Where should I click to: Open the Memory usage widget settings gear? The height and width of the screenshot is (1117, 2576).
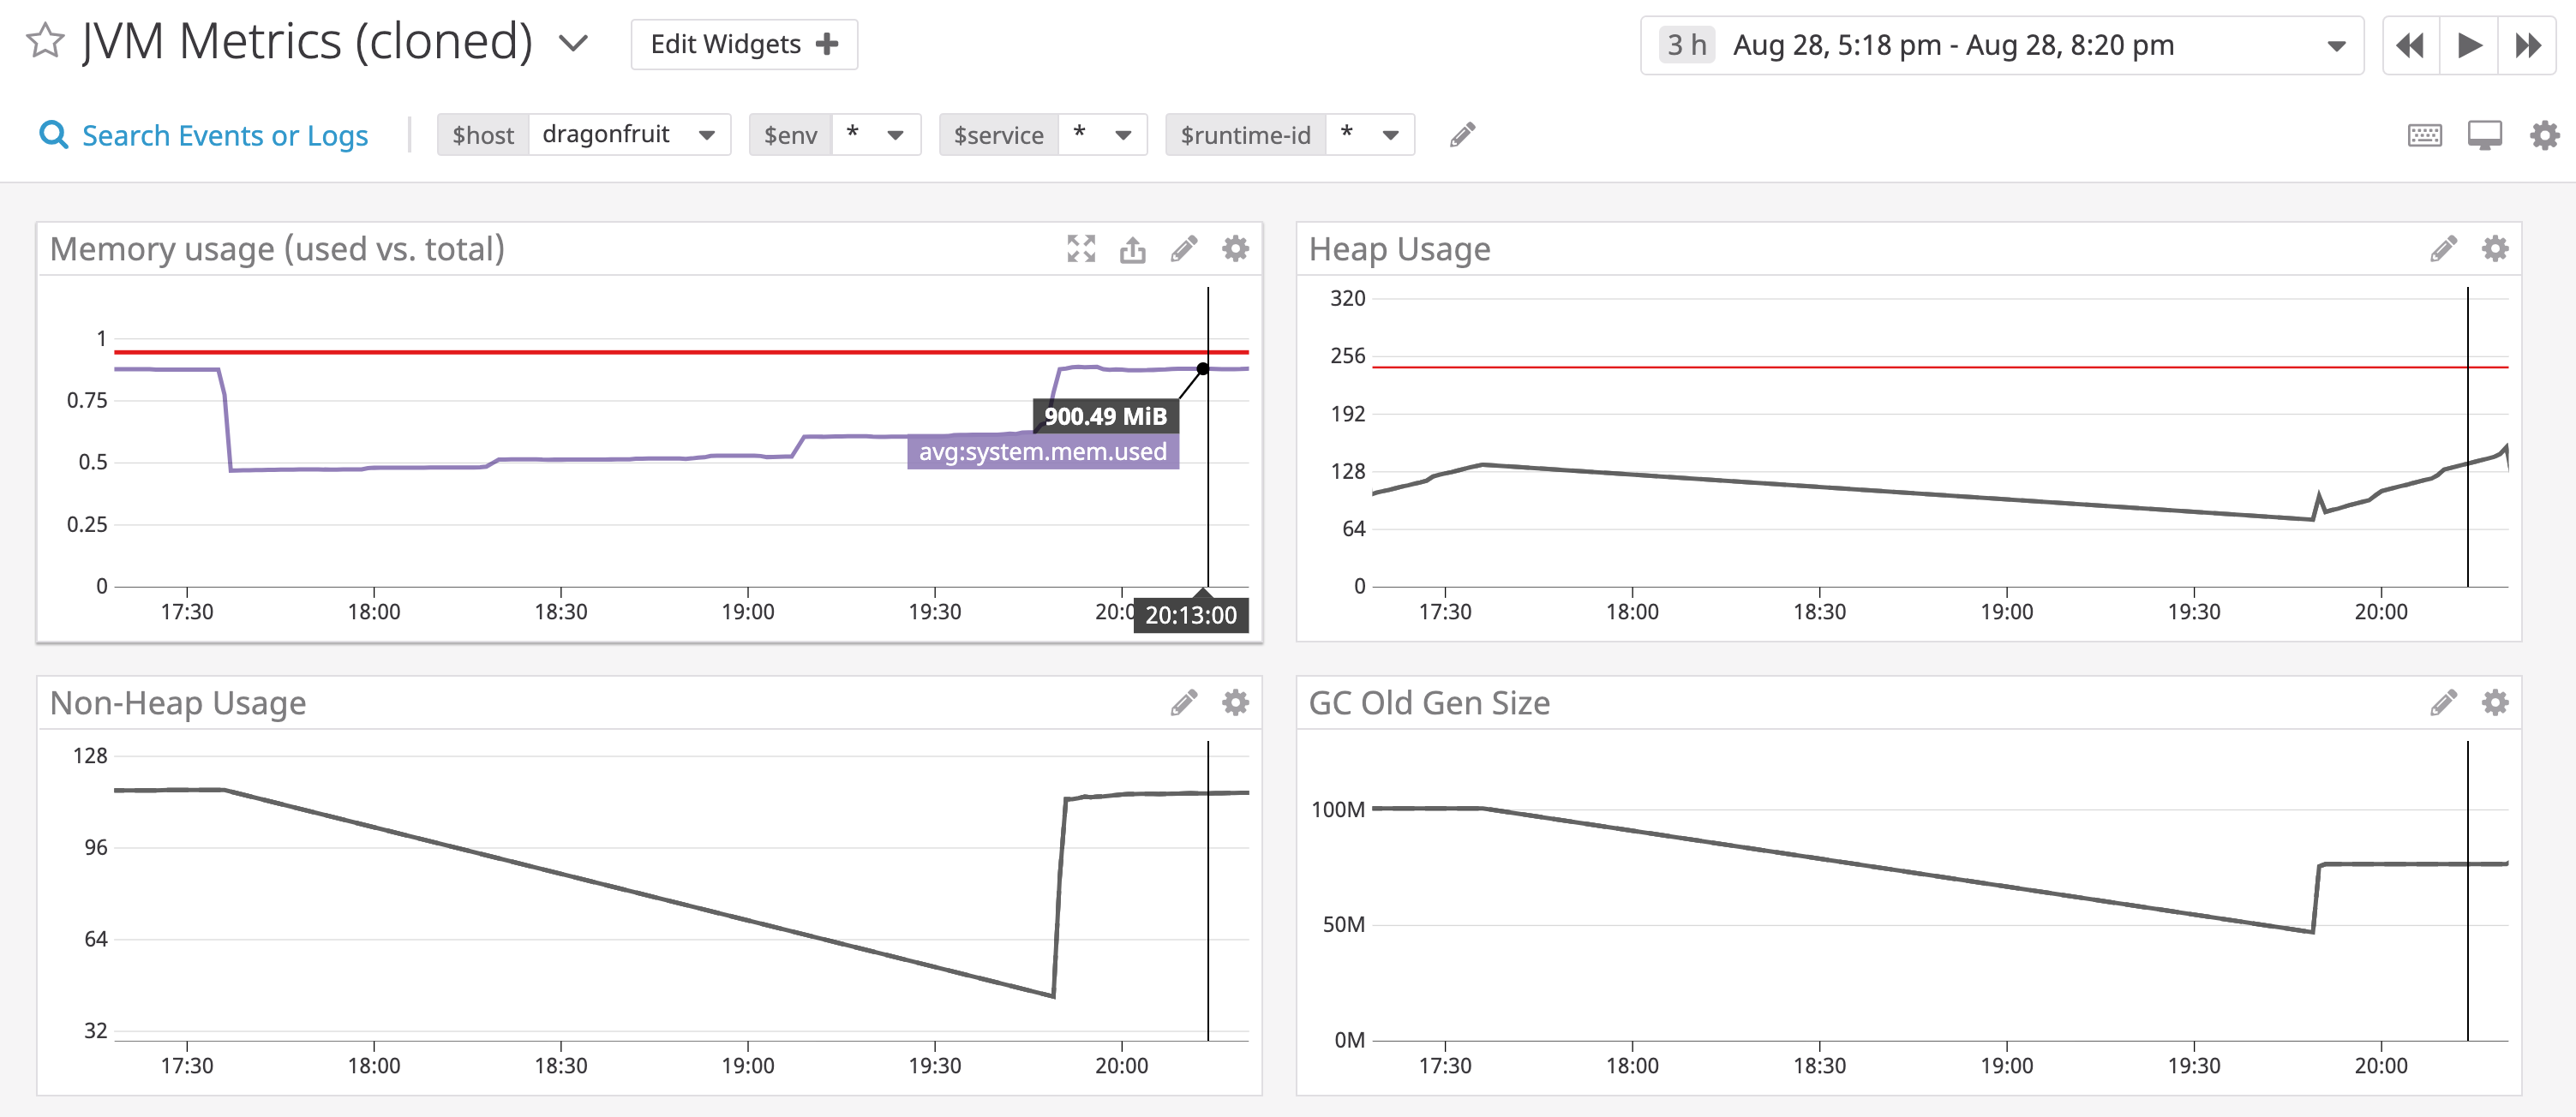[x=1236, y=249]
